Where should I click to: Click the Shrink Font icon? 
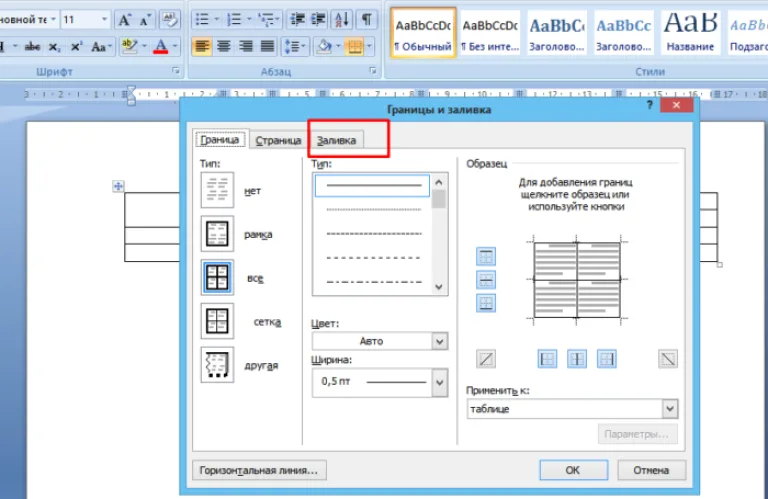point(145,20)
